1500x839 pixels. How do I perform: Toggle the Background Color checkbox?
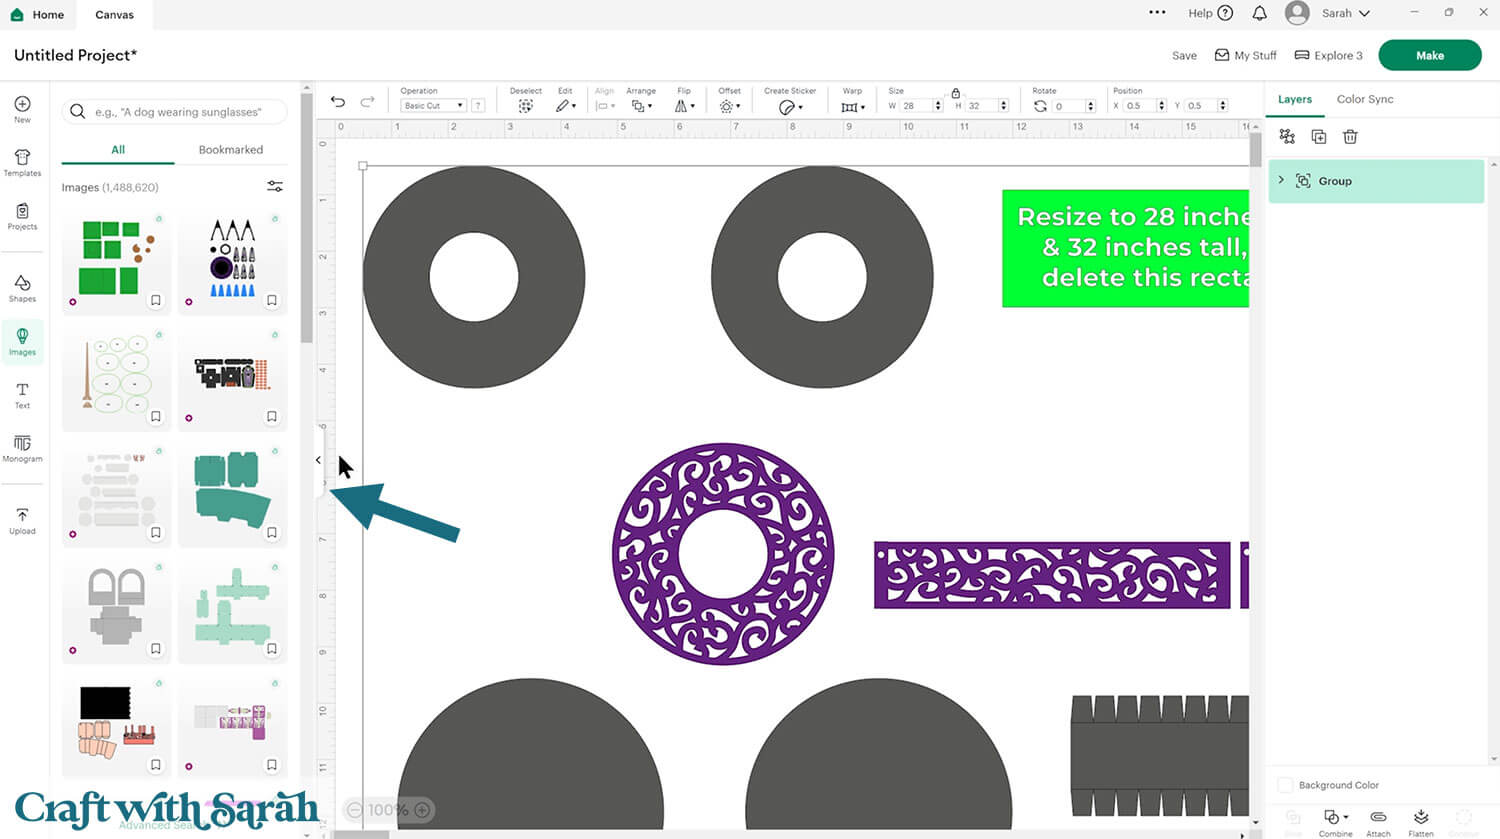tap(1286, 785)
